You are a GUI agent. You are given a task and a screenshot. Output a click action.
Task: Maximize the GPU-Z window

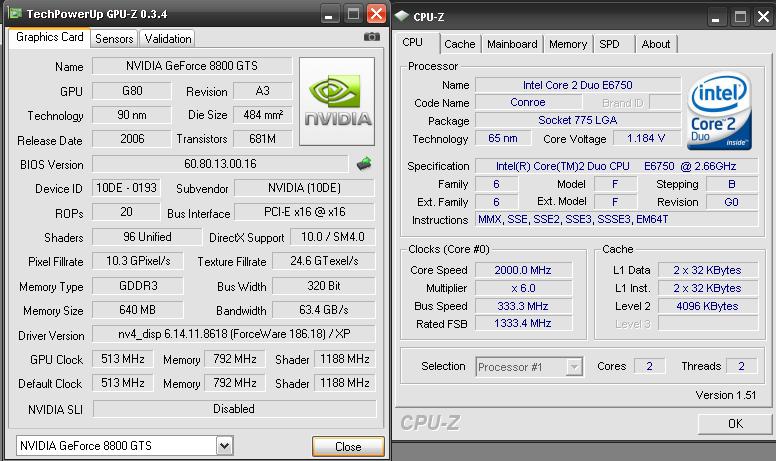353,14
